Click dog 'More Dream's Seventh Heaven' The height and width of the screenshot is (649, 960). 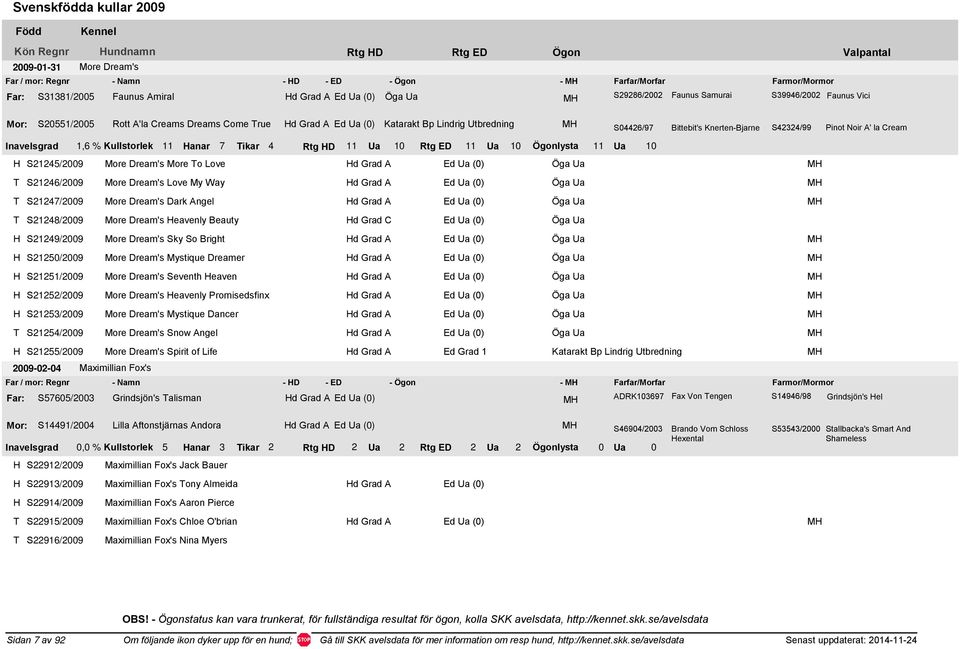coord(171,276)
